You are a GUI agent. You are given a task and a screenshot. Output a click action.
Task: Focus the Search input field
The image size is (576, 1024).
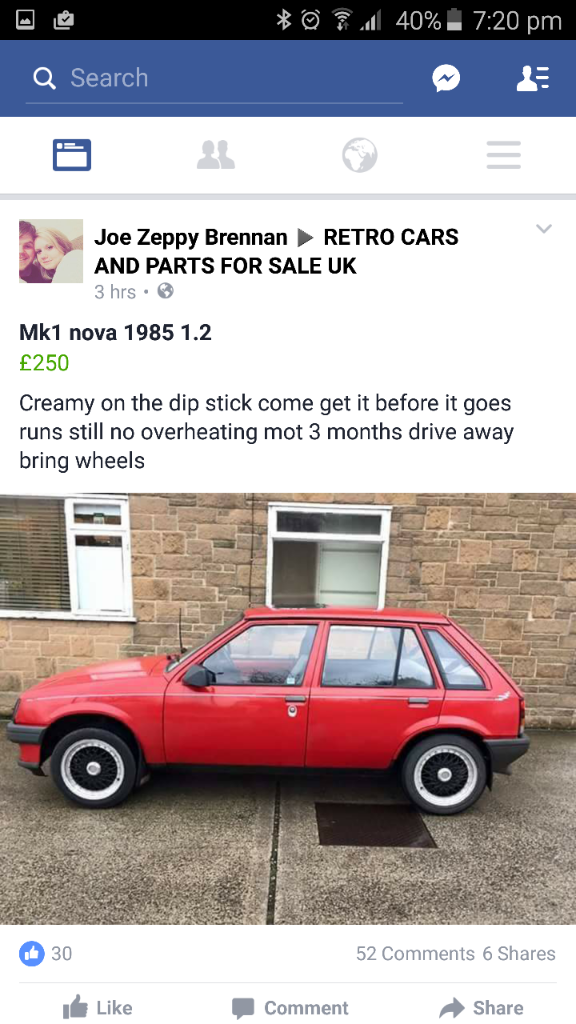tap(214, 78)
